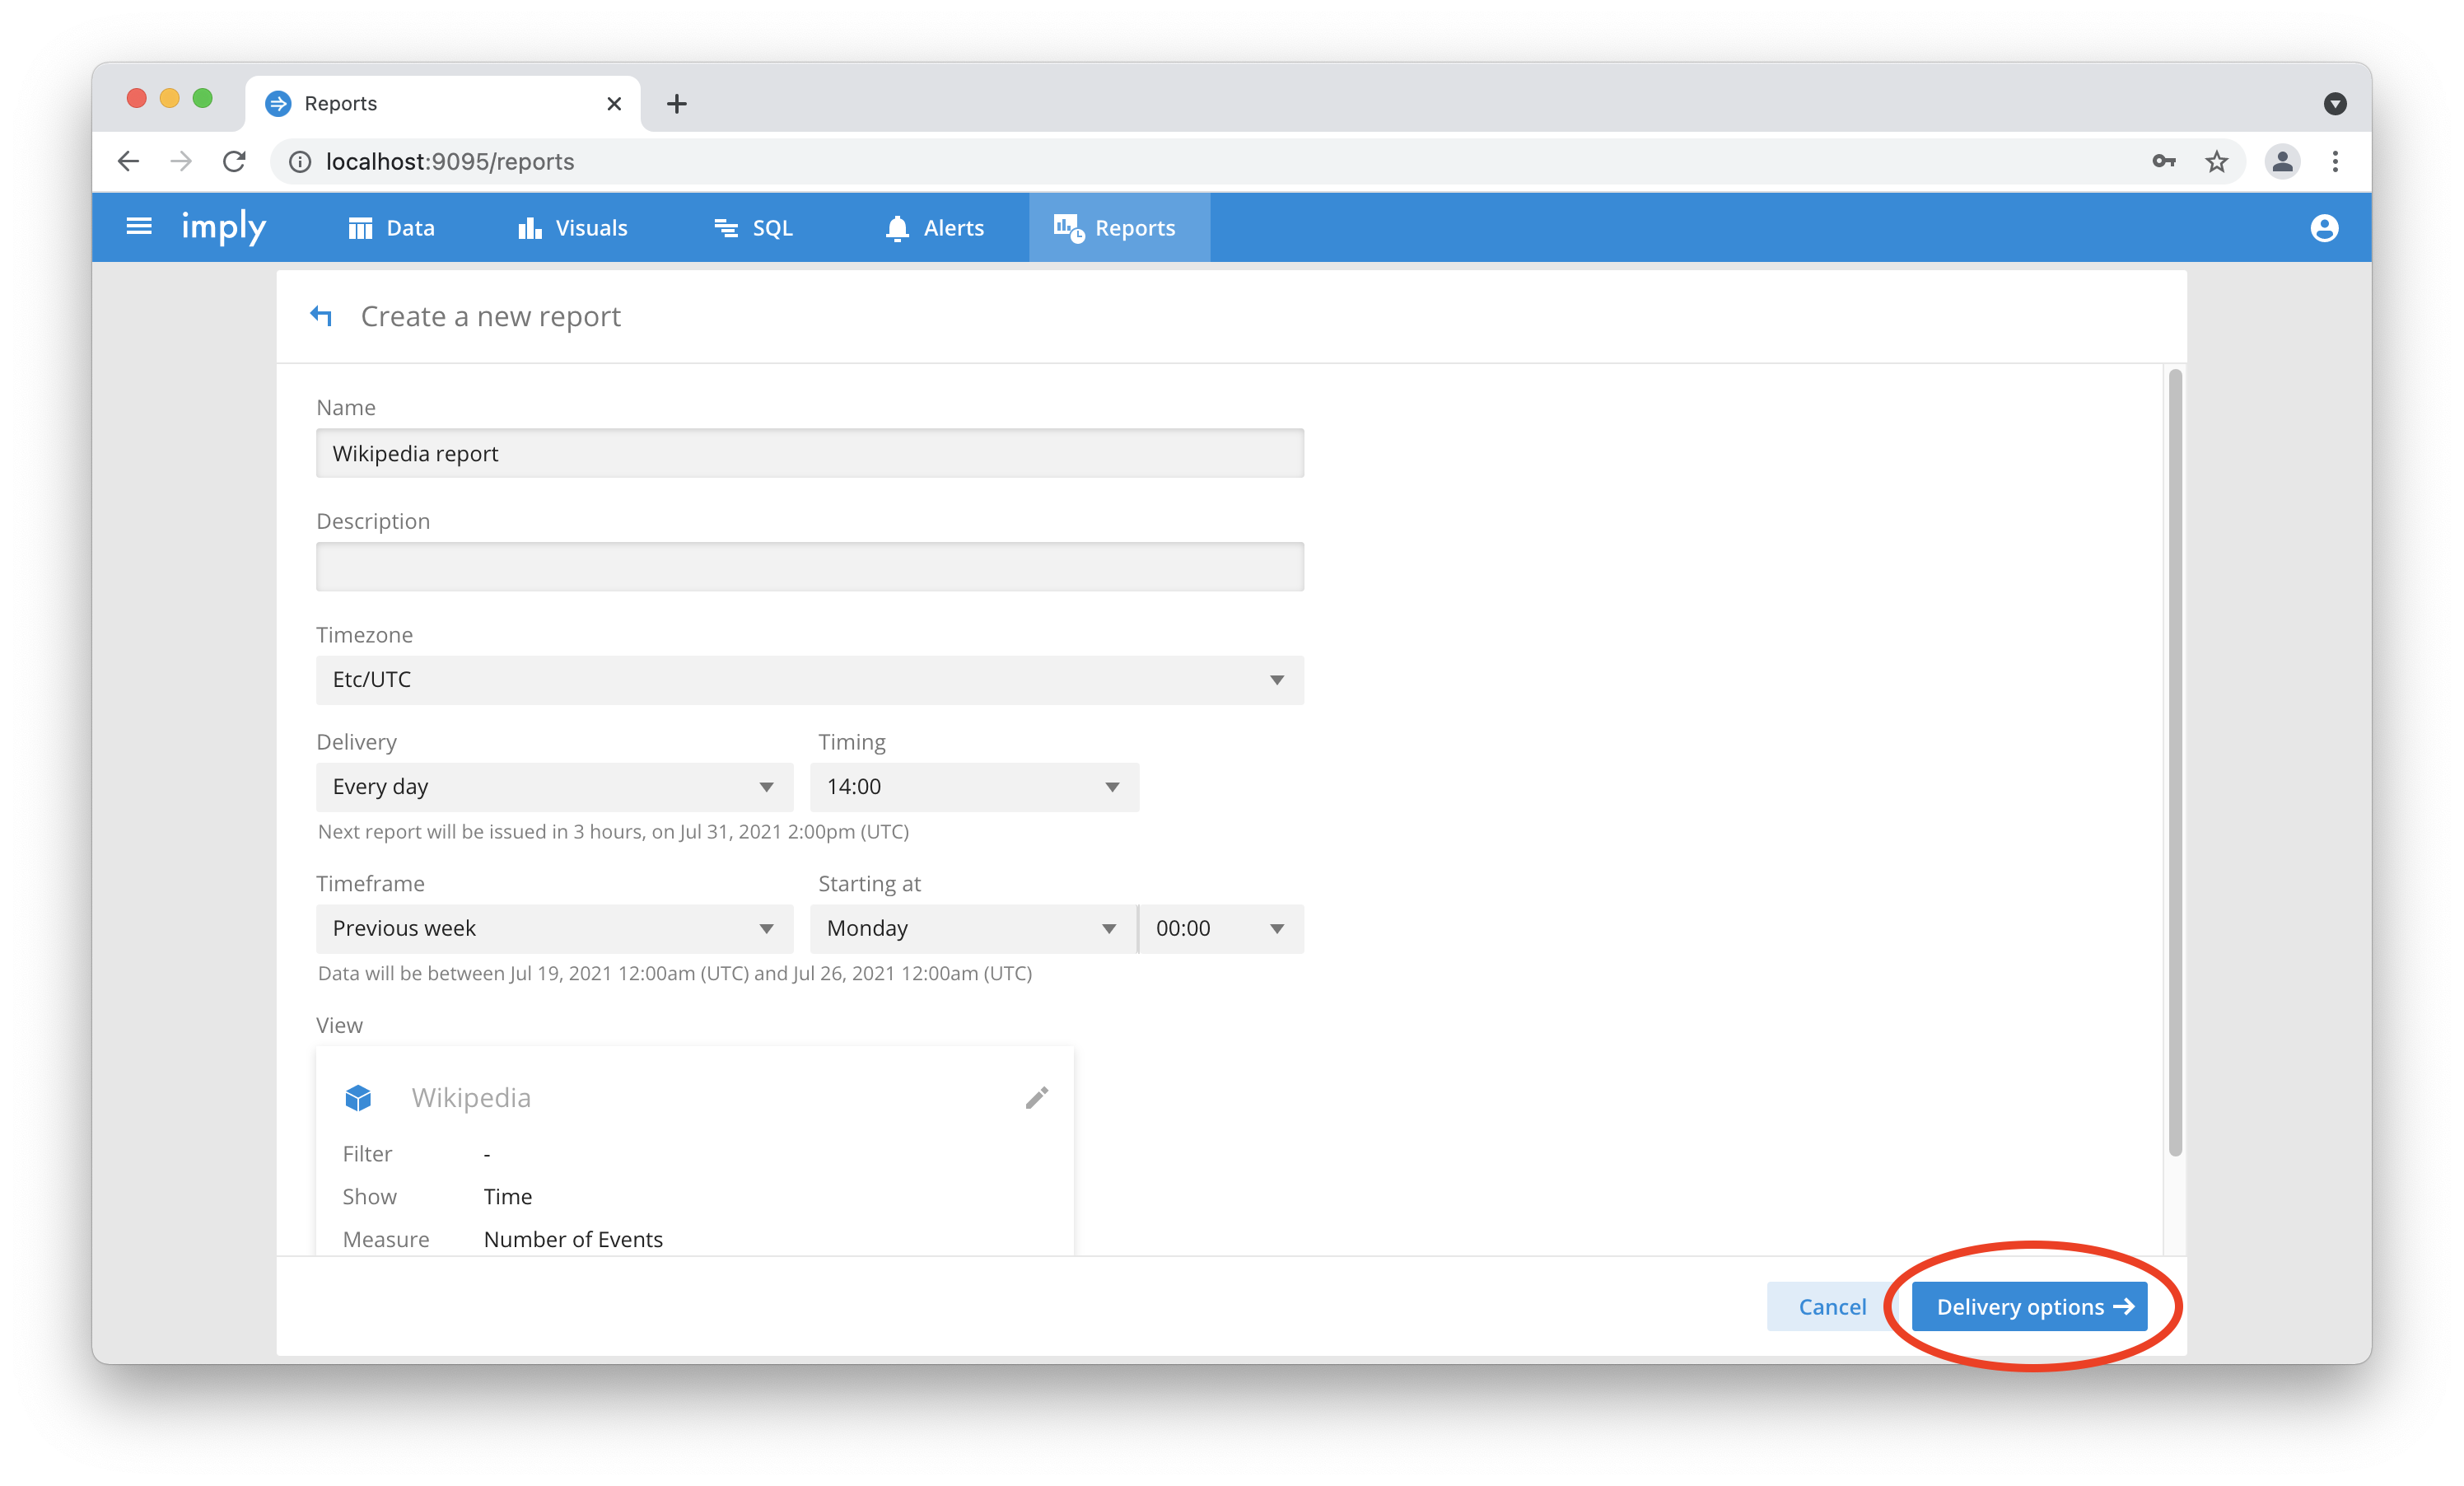This screenshot has height=1486, width=2464.
Task: Go to the SQL query section
Action: click(753, 227)
